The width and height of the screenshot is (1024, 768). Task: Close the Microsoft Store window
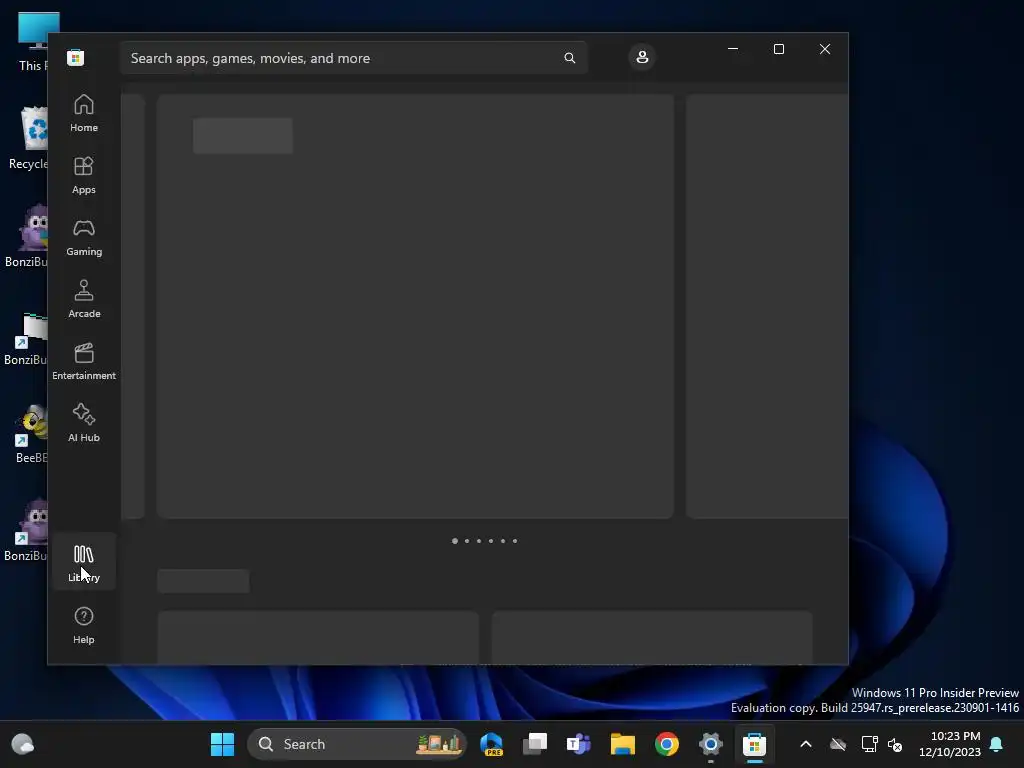tap(825, 49)
